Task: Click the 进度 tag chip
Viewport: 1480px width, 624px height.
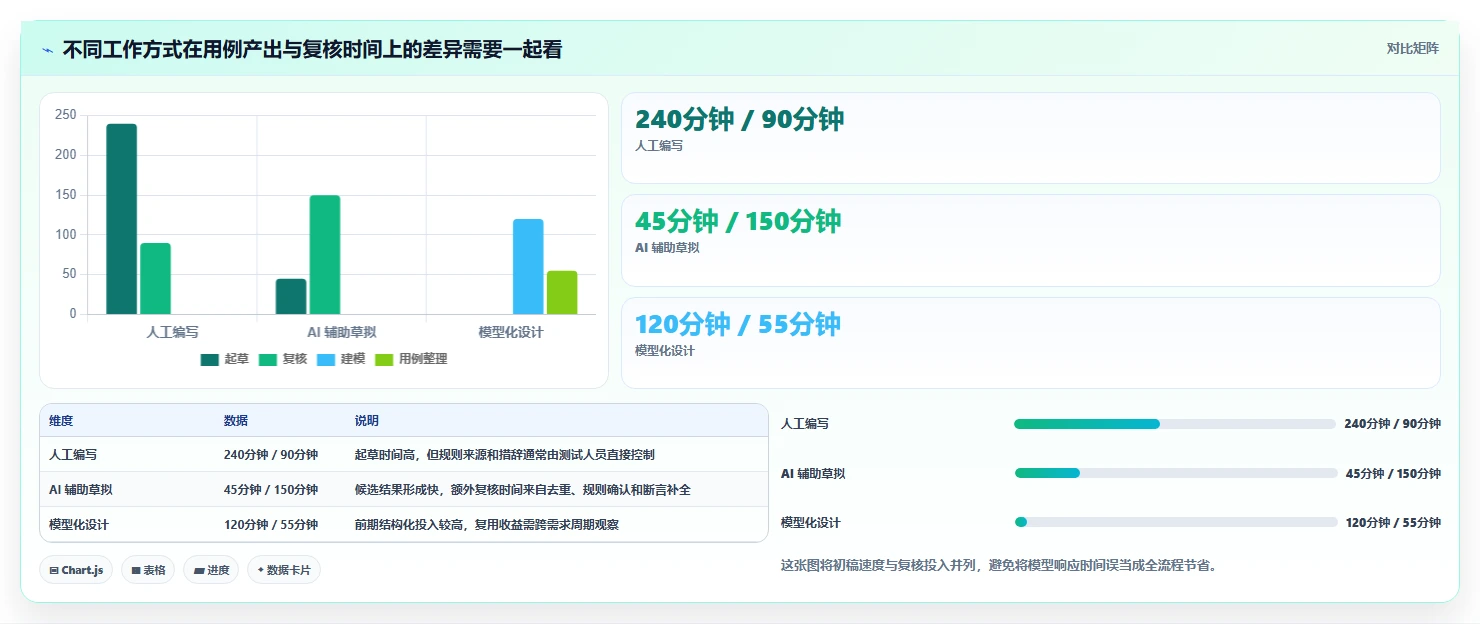Action: [211, 570]
